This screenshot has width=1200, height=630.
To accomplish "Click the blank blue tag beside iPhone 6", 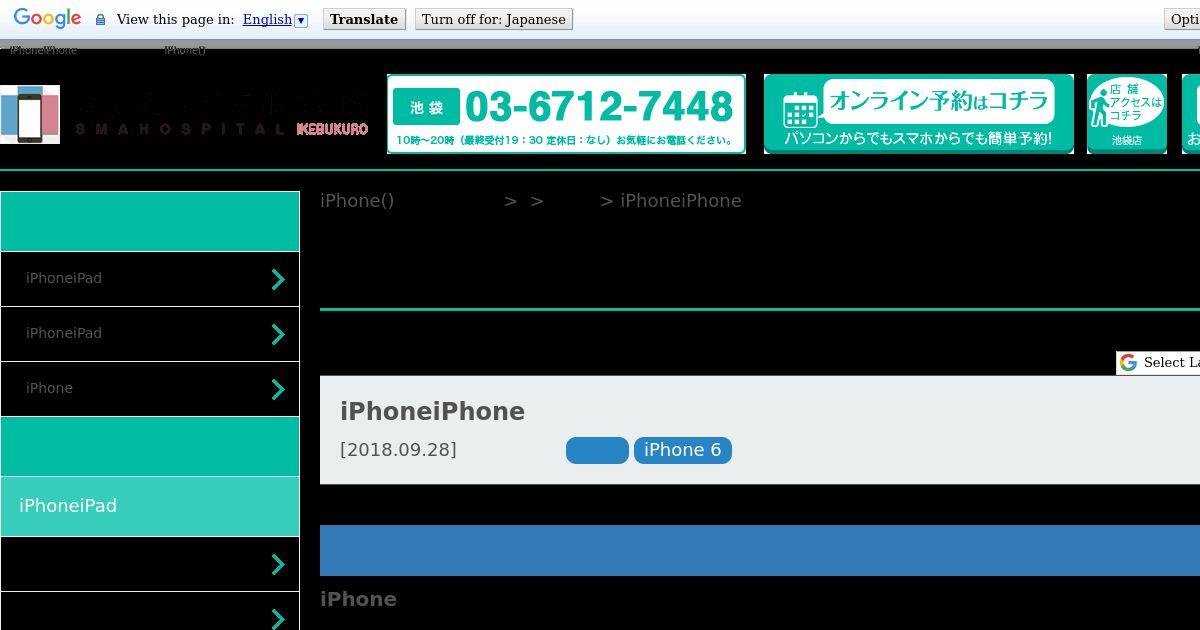I will 597,450.
